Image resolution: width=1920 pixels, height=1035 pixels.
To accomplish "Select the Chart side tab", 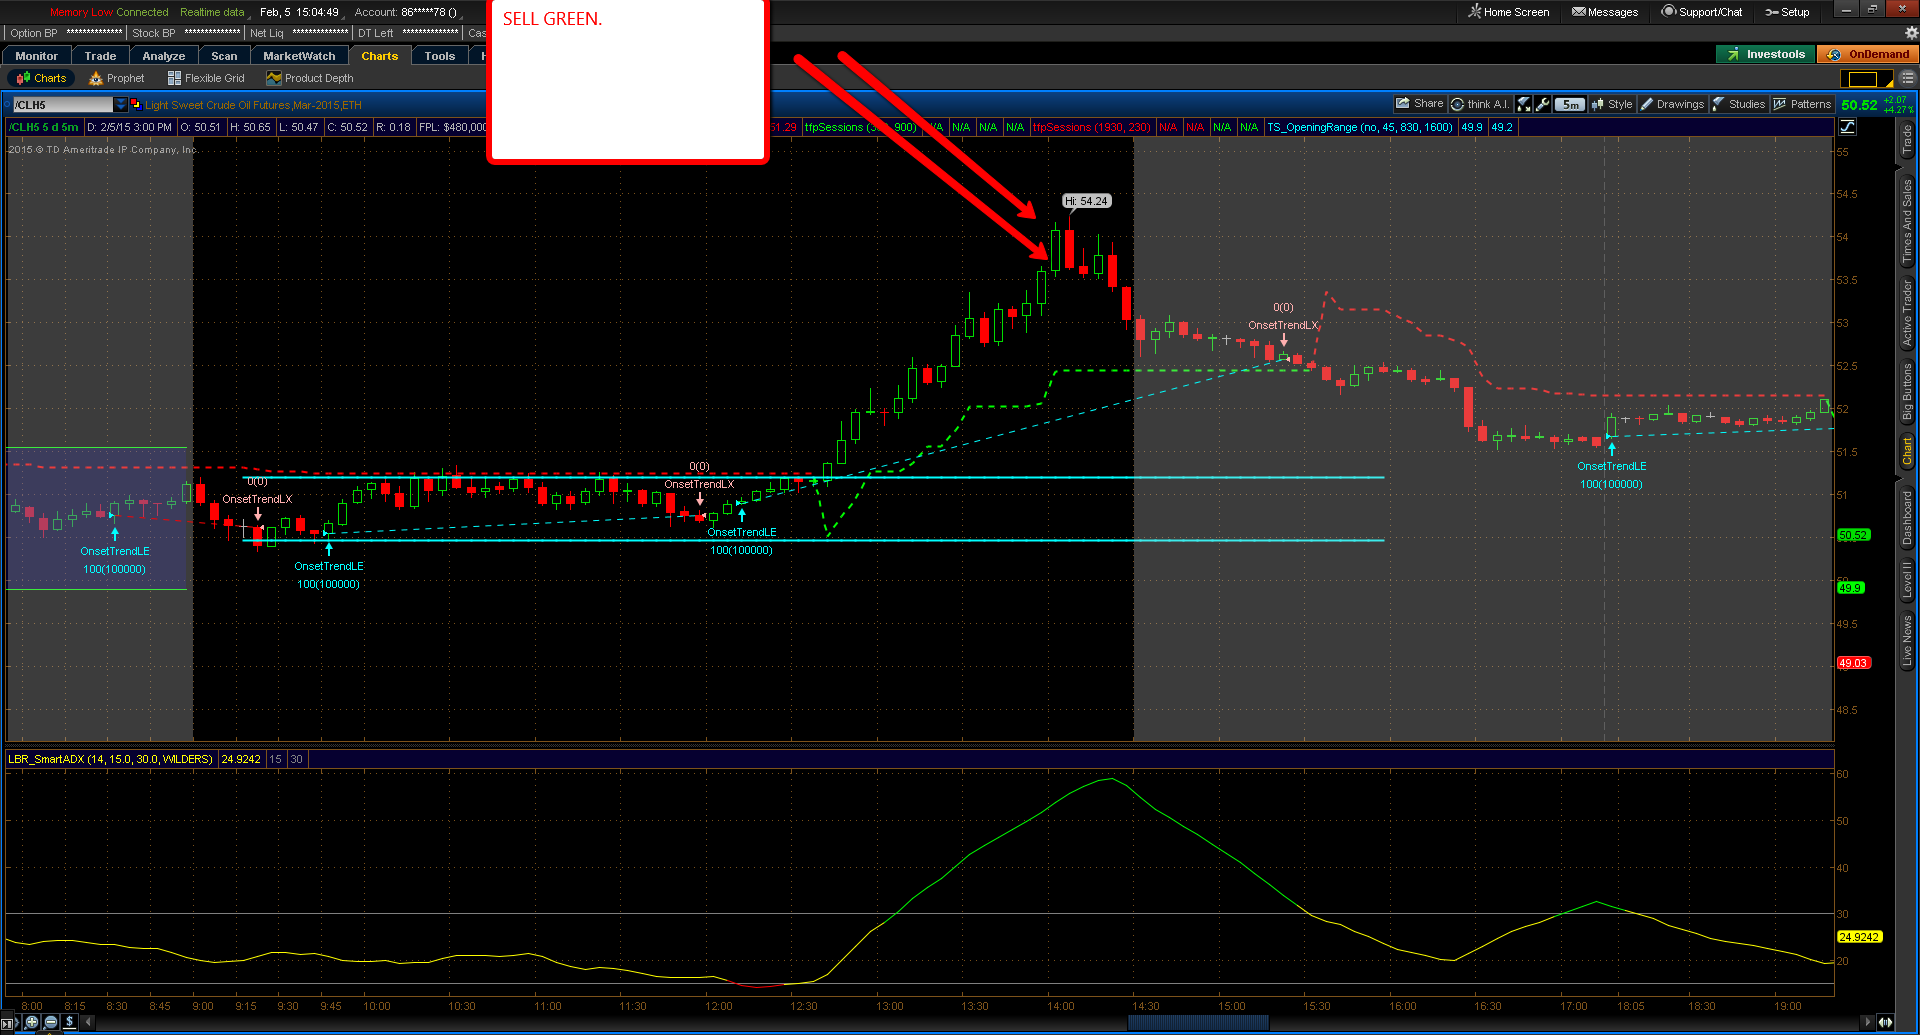I will (x=1907, y=451).
